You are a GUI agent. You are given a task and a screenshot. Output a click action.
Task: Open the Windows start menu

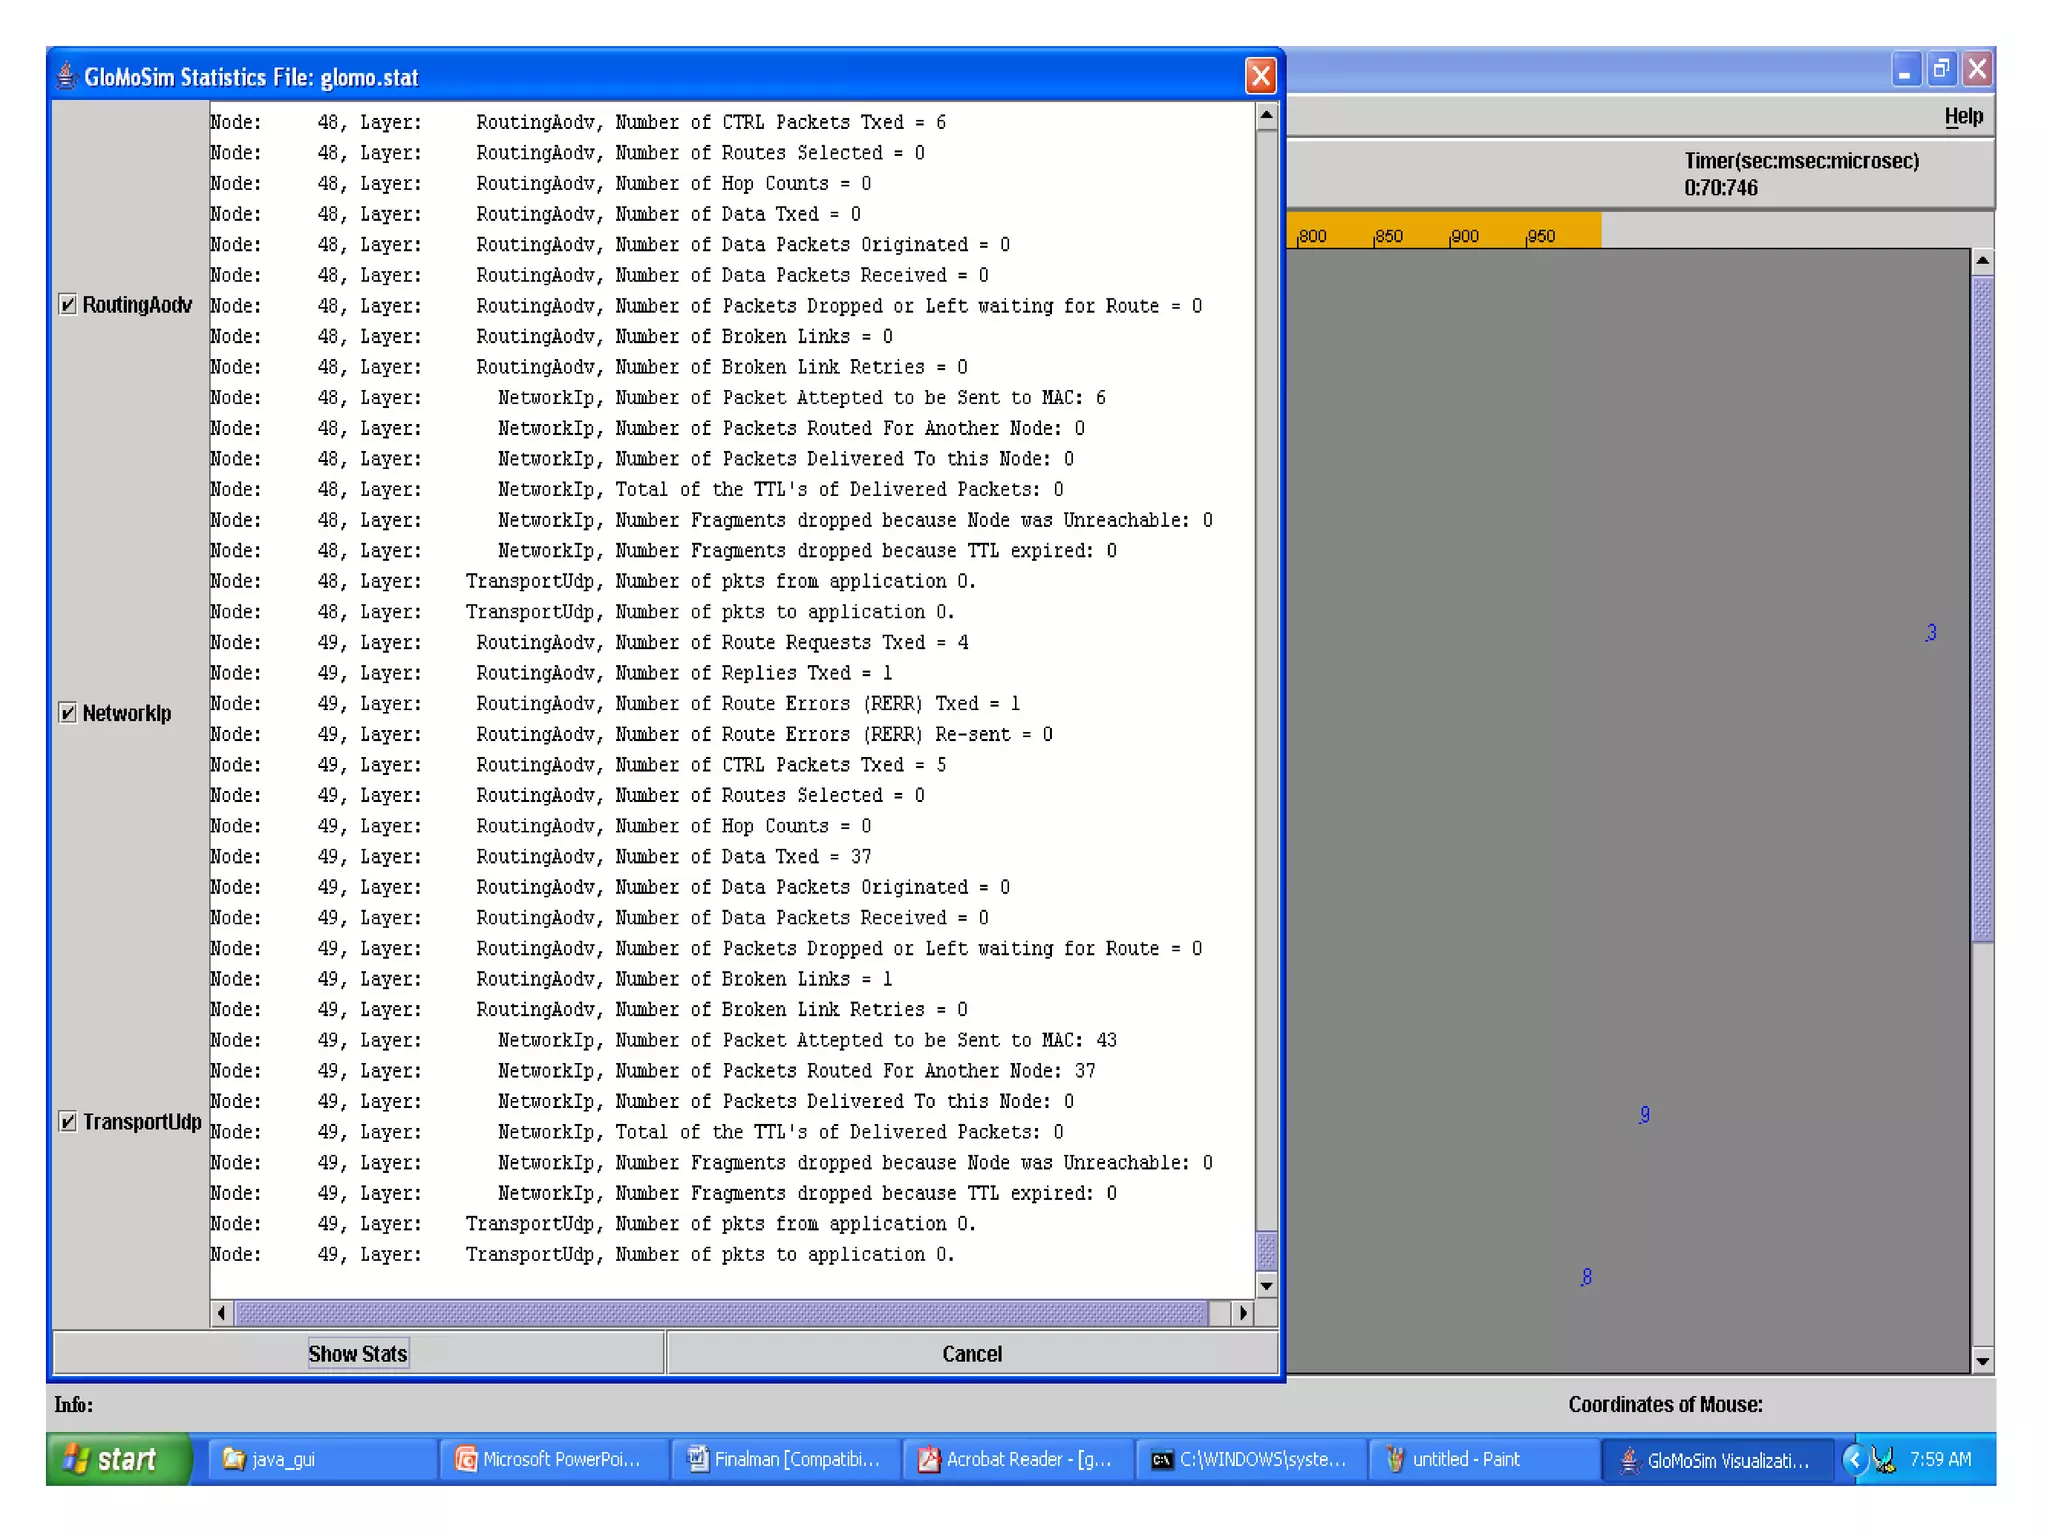[x=117, y=1459]
